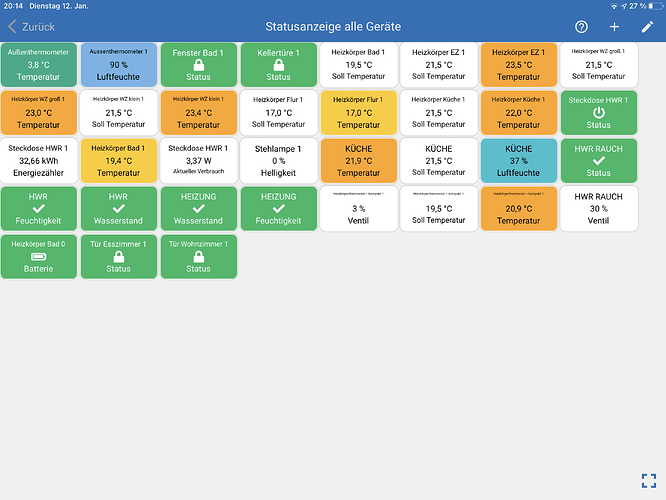Toggle Steckdose HWR 1 power status

point(598,112)
